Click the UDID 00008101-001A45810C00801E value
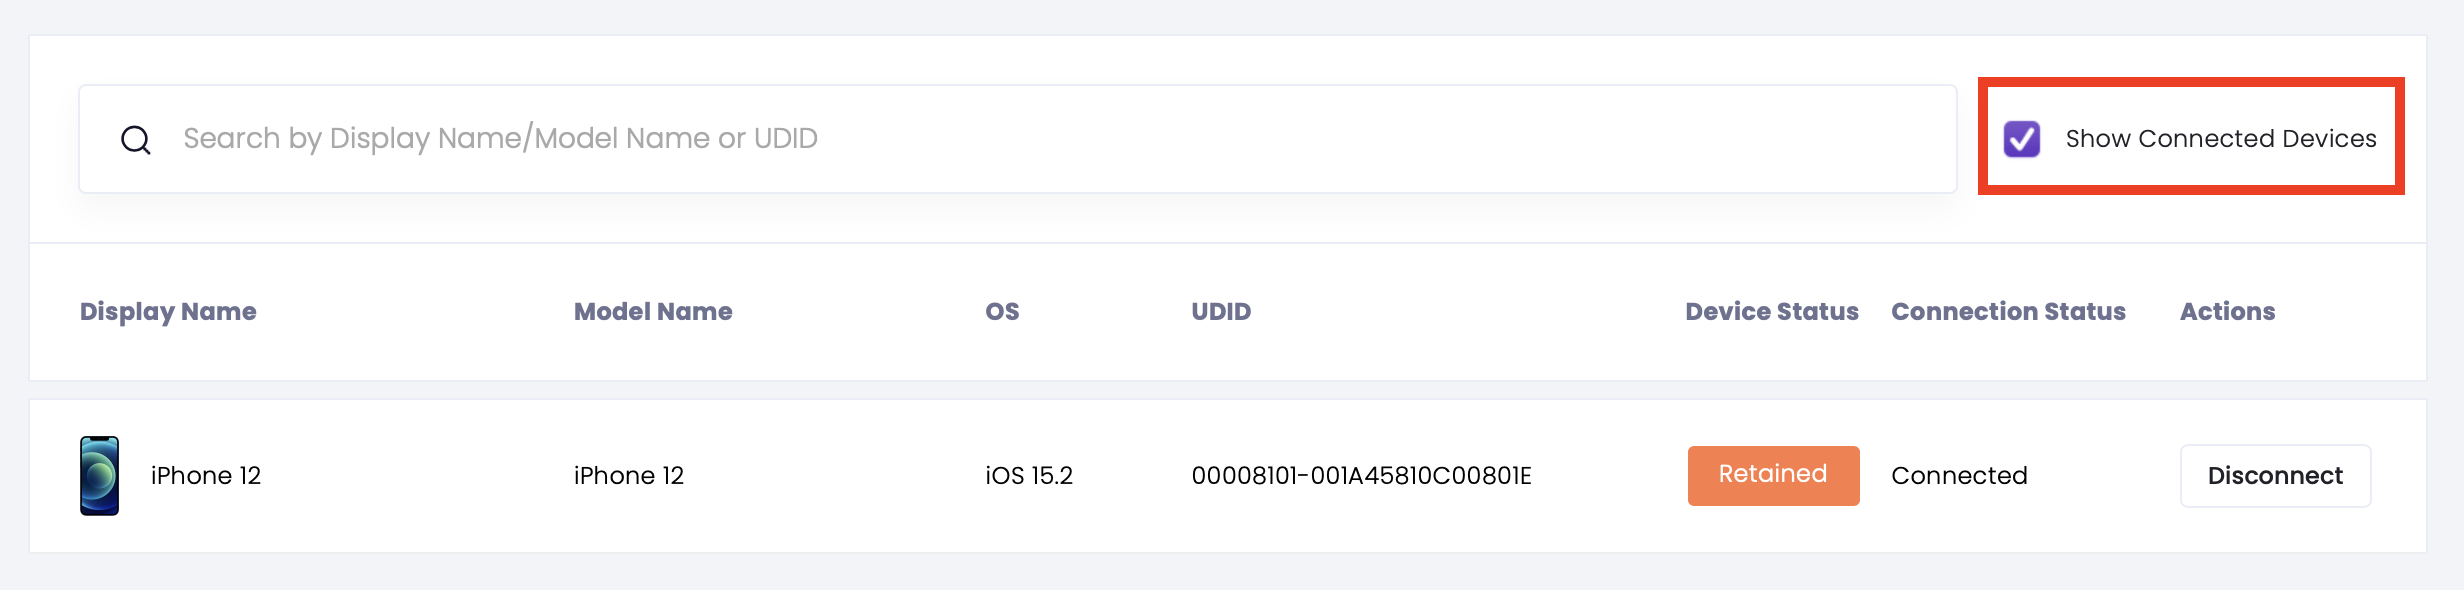The height and width of the screenshot is (590, 2464). click(1361, 476)
